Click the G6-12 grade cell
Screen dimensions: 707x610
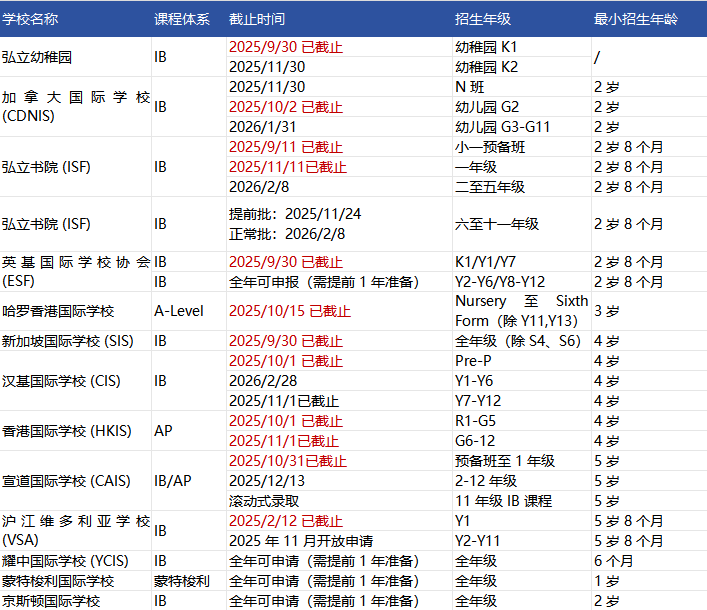click(522, 440)
